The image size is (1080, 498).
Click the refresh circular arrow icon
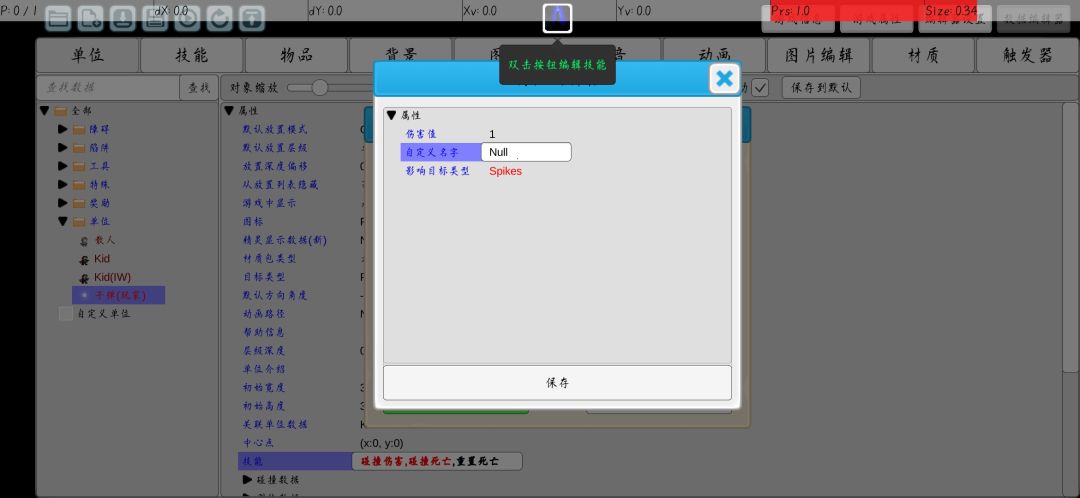[x=220, y=19]
